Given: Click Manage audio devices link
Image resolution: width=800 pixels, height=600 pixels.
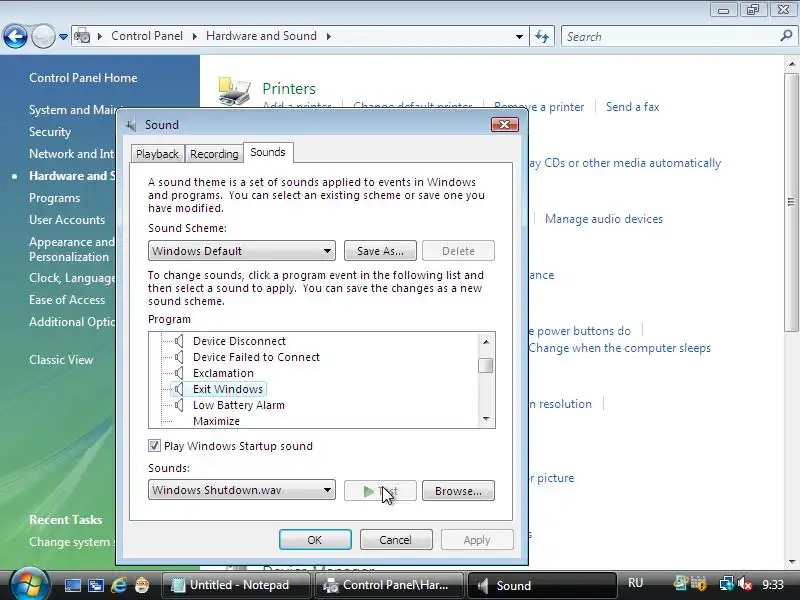Looking at the screenshot, I should (x=604, y=219).
